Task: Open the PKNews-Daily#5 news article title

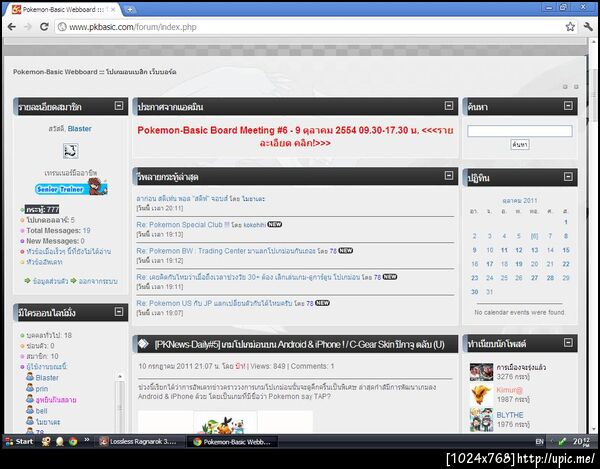Action: point(299,345)
